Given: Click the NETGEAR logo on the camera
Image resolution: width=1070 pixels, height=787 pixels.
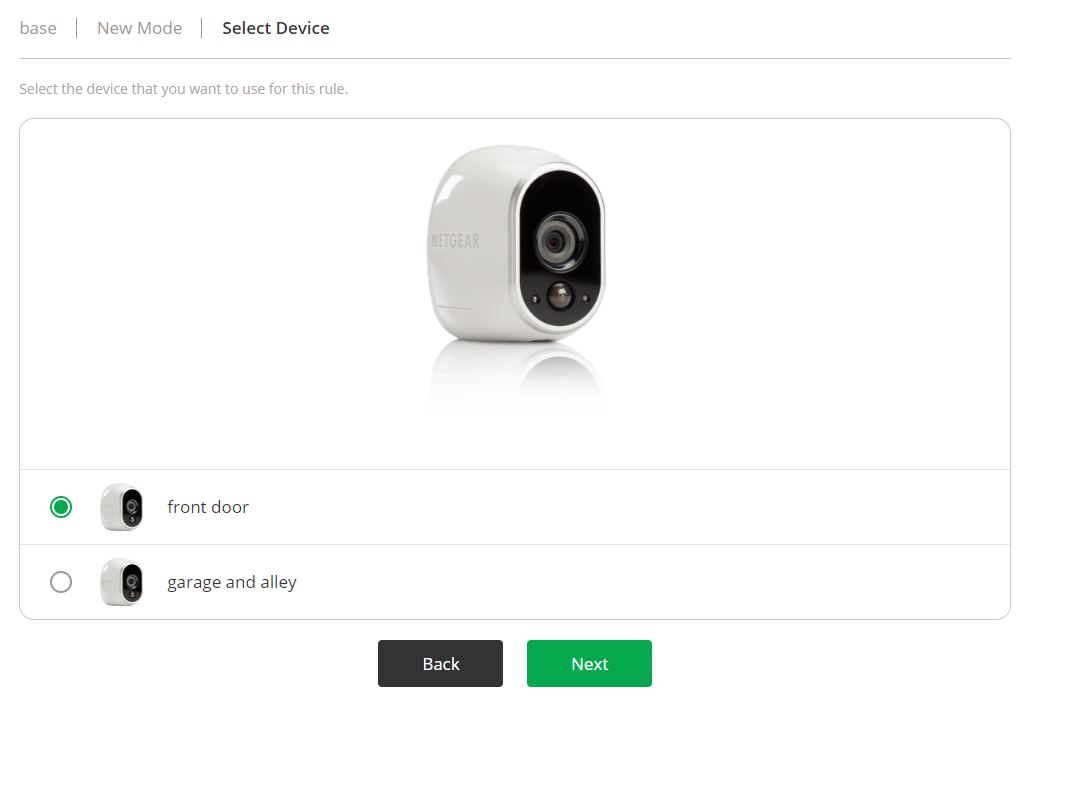Looking at the screenshot, I should coord(456,240).
